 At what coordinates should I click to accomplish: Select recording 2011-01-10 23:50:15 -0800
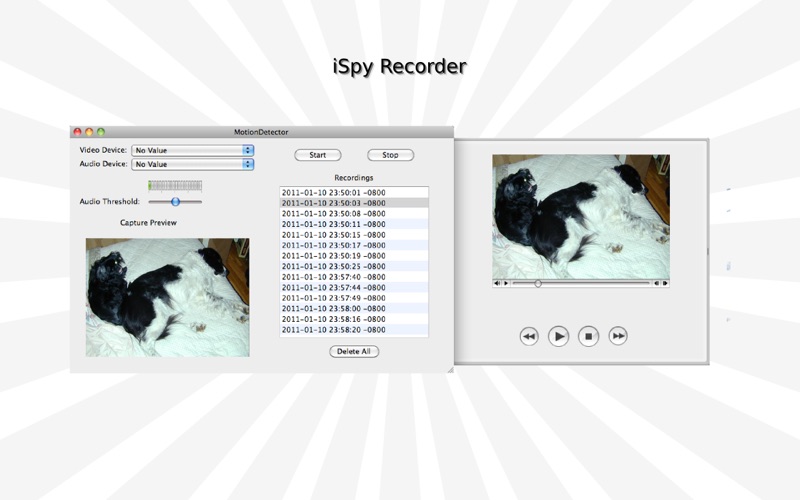(x=354, y=235)
